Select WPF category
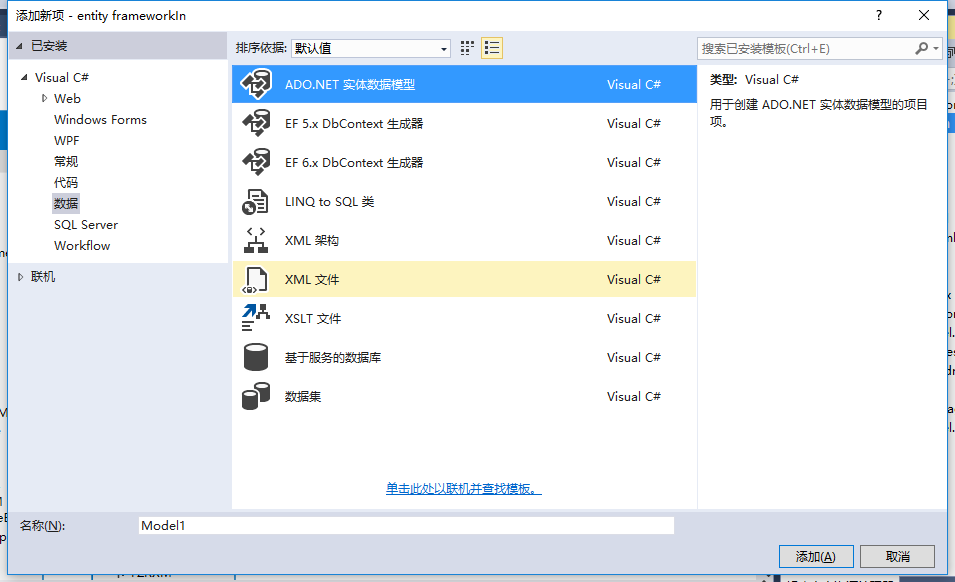Image resolution: width=955 pixels, height=582 pixels. pos(66,141)
